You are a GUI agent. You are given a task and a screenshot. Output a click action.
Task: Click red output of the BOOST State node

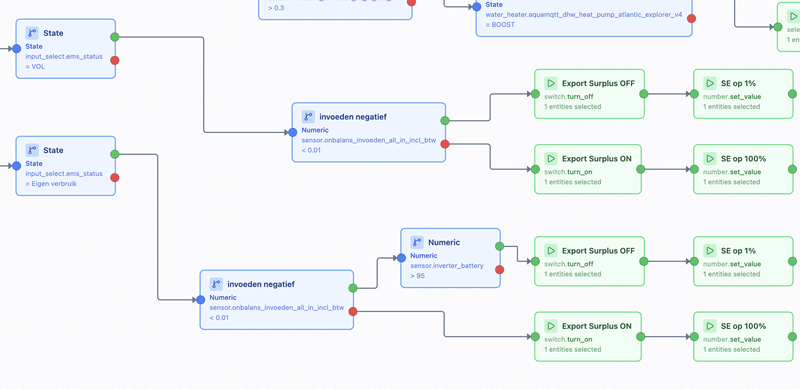[x=691, y=18]
